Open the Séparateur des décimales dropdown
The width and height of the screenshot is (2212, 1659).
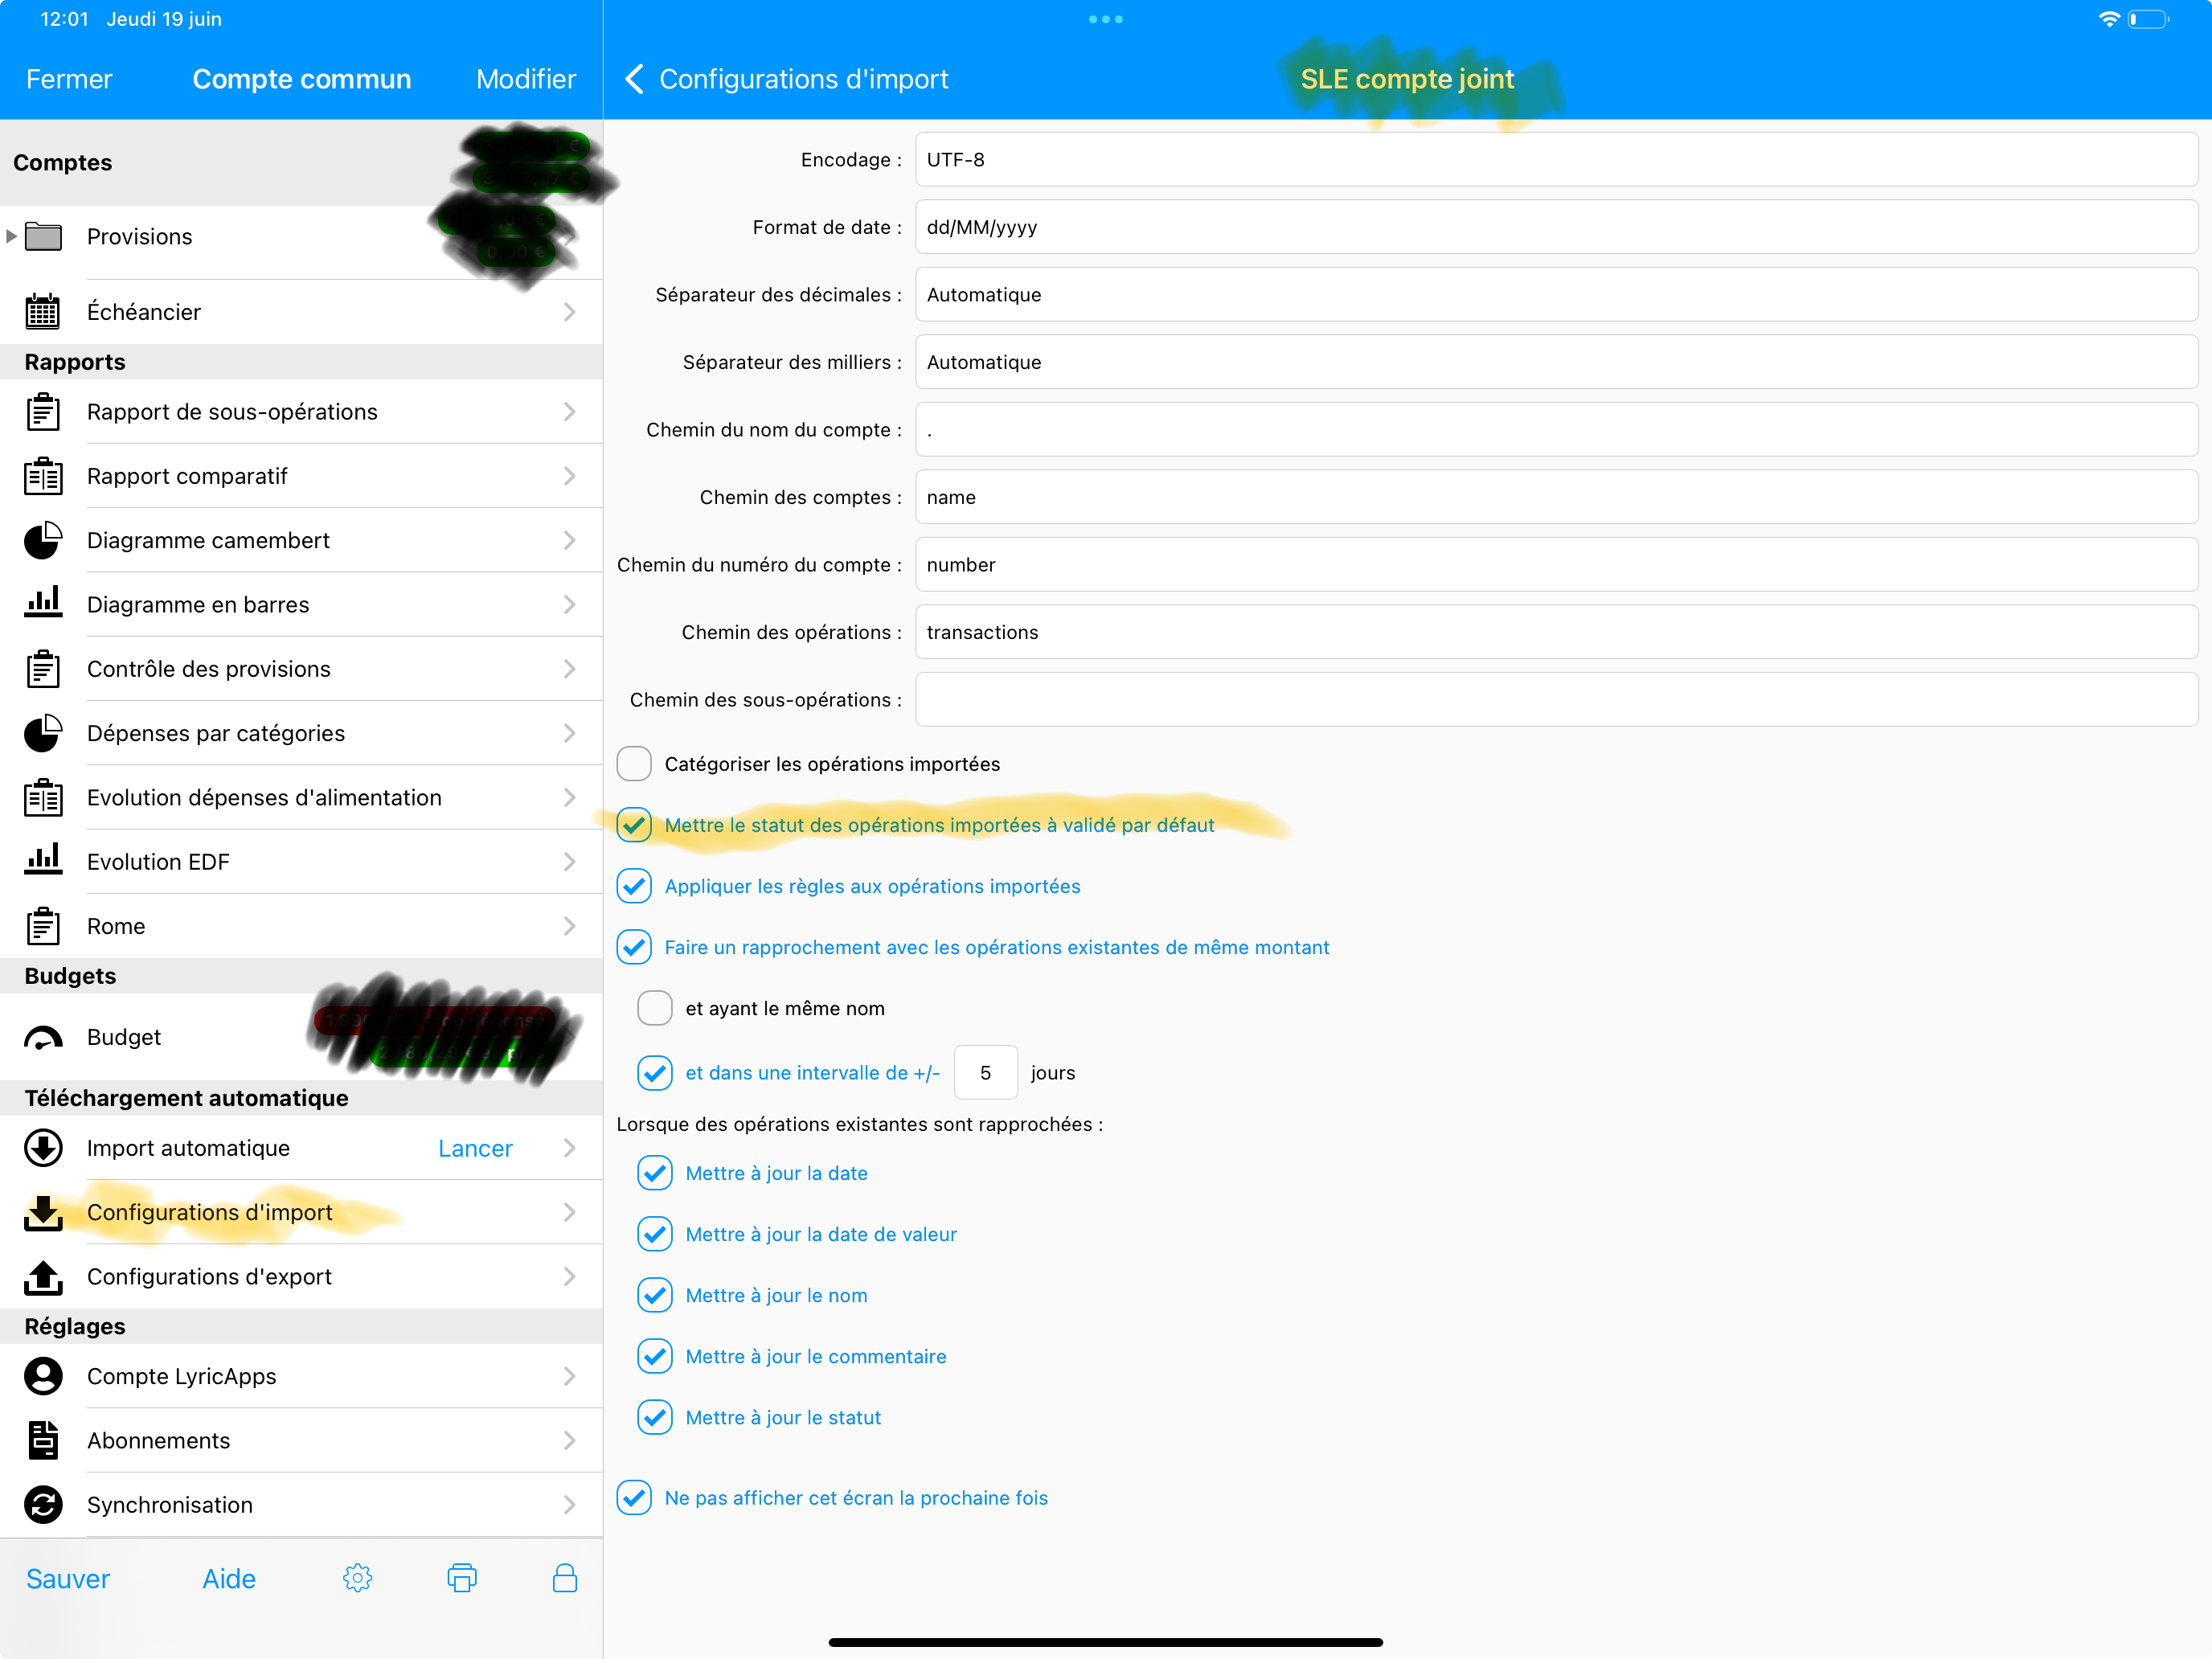1556,295
